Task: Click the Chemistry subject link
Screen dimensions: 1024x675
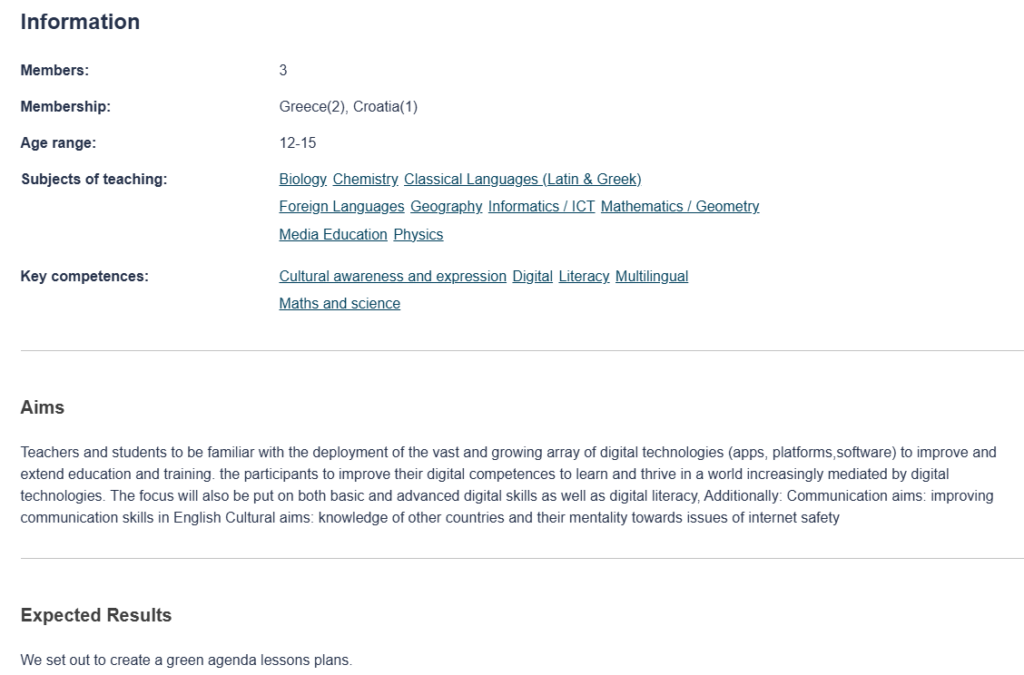Action: [365, 179]
